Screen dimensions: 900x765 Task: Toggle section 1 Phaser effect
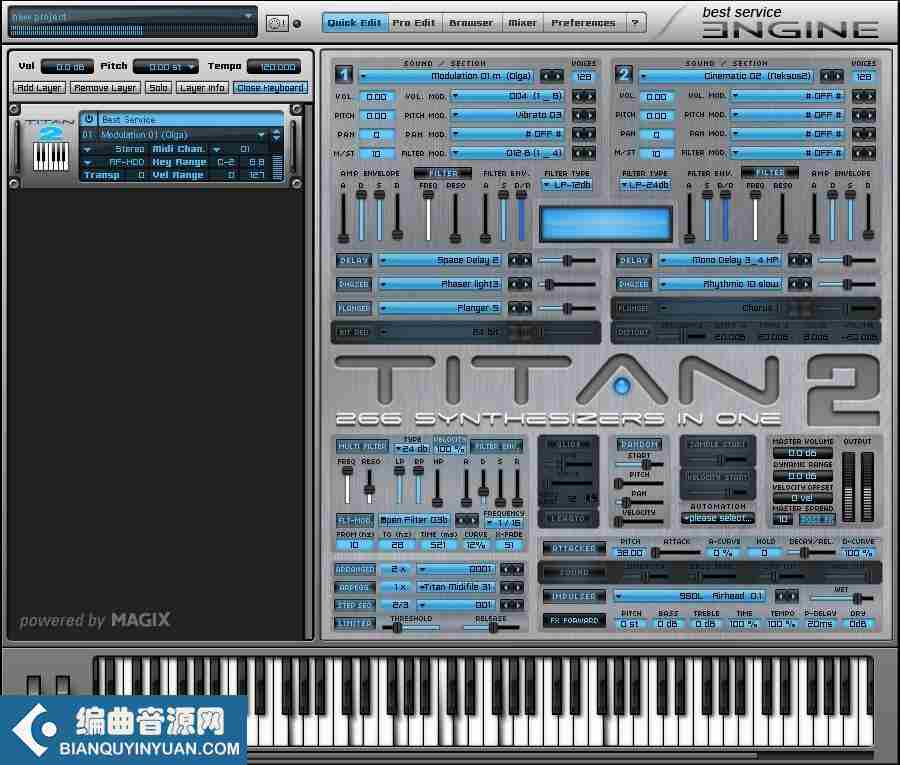354,284
